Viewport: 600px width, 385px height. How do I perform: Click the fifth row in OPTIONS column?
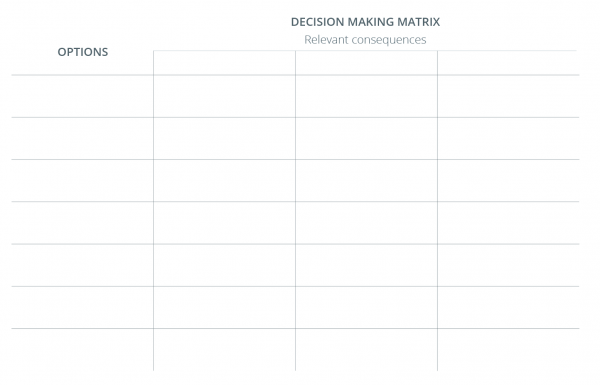pyautogui.click(x=82, y=265)
